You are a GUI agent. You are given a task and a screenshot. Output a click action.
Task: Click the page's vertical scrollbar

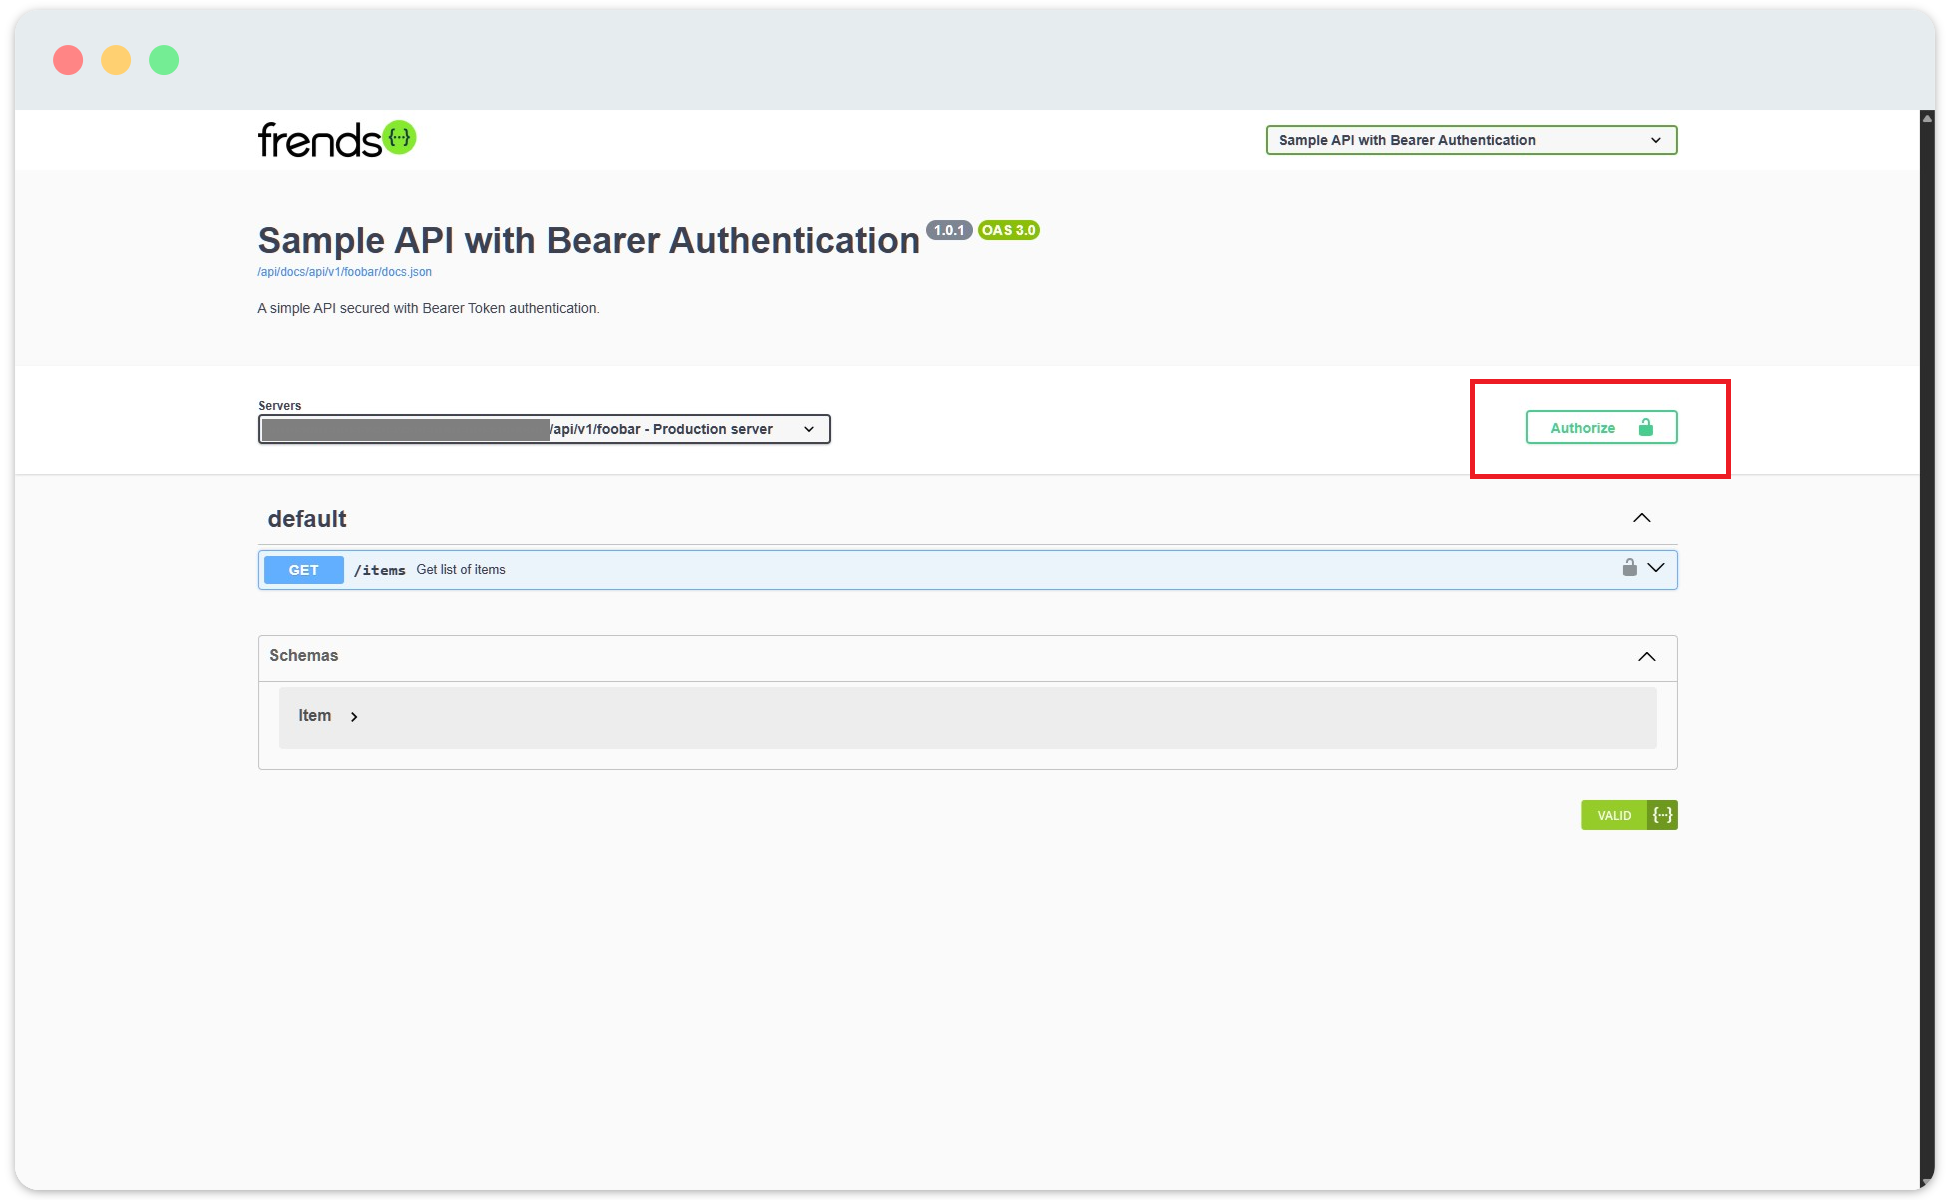coord(1927,650)
